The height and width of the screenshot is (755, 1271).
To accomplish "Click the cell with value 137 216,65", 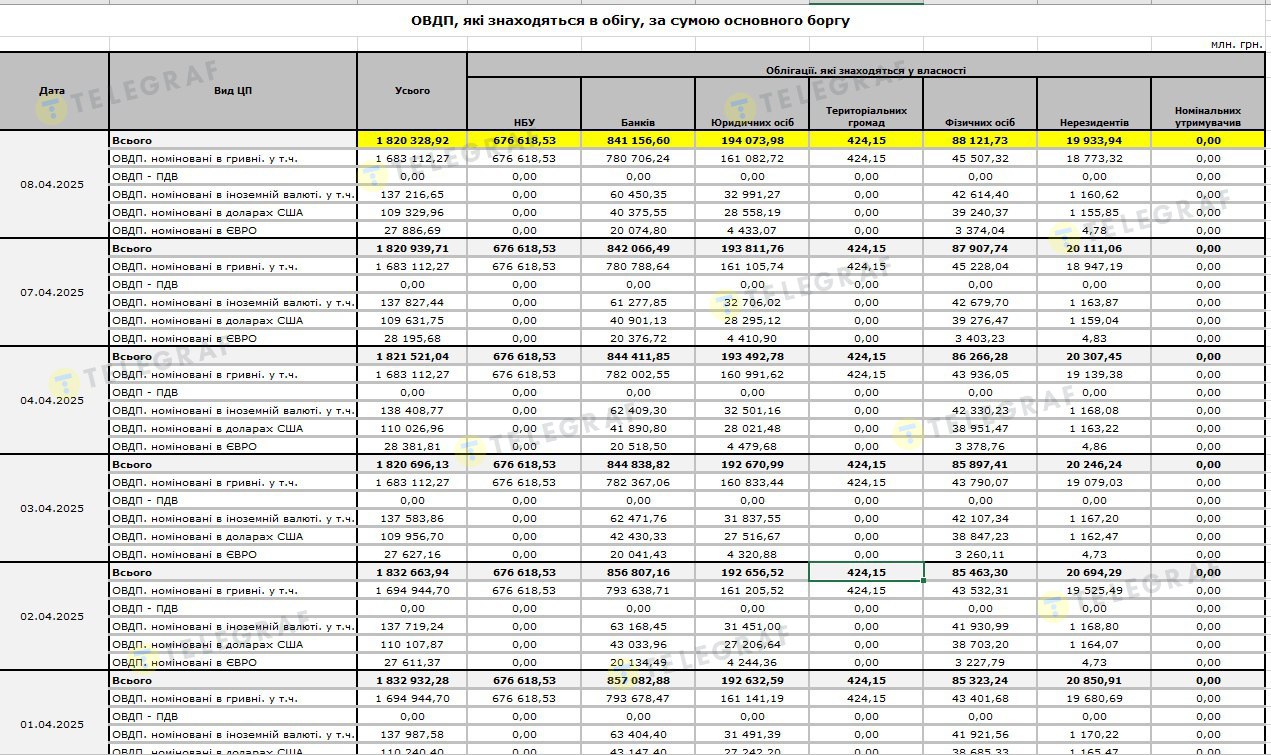I will click(412, 194).
